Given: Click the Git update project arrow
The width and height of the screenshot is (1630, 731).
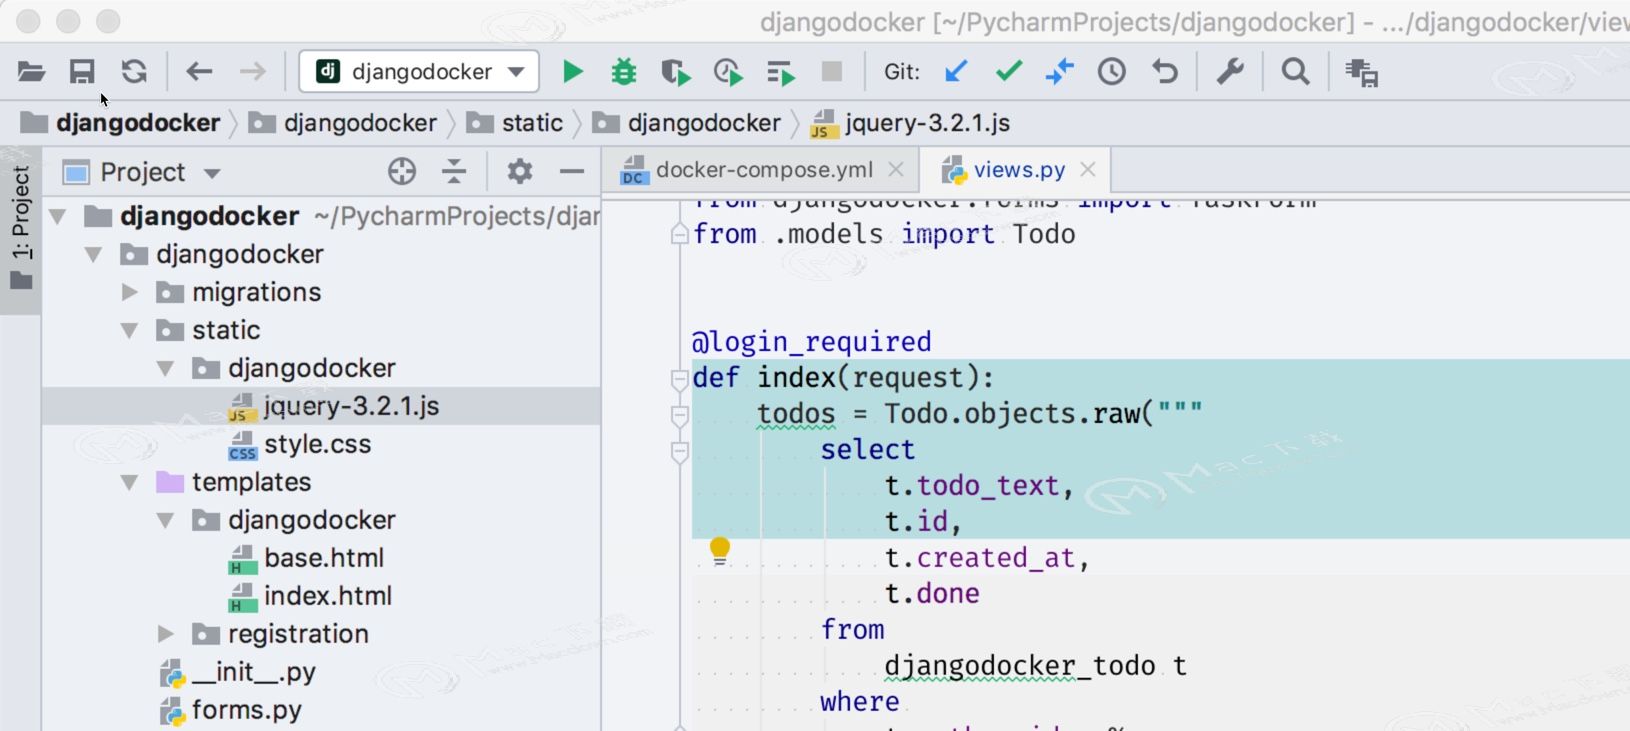Looking at the screenshot, I should tap(956, 72).
